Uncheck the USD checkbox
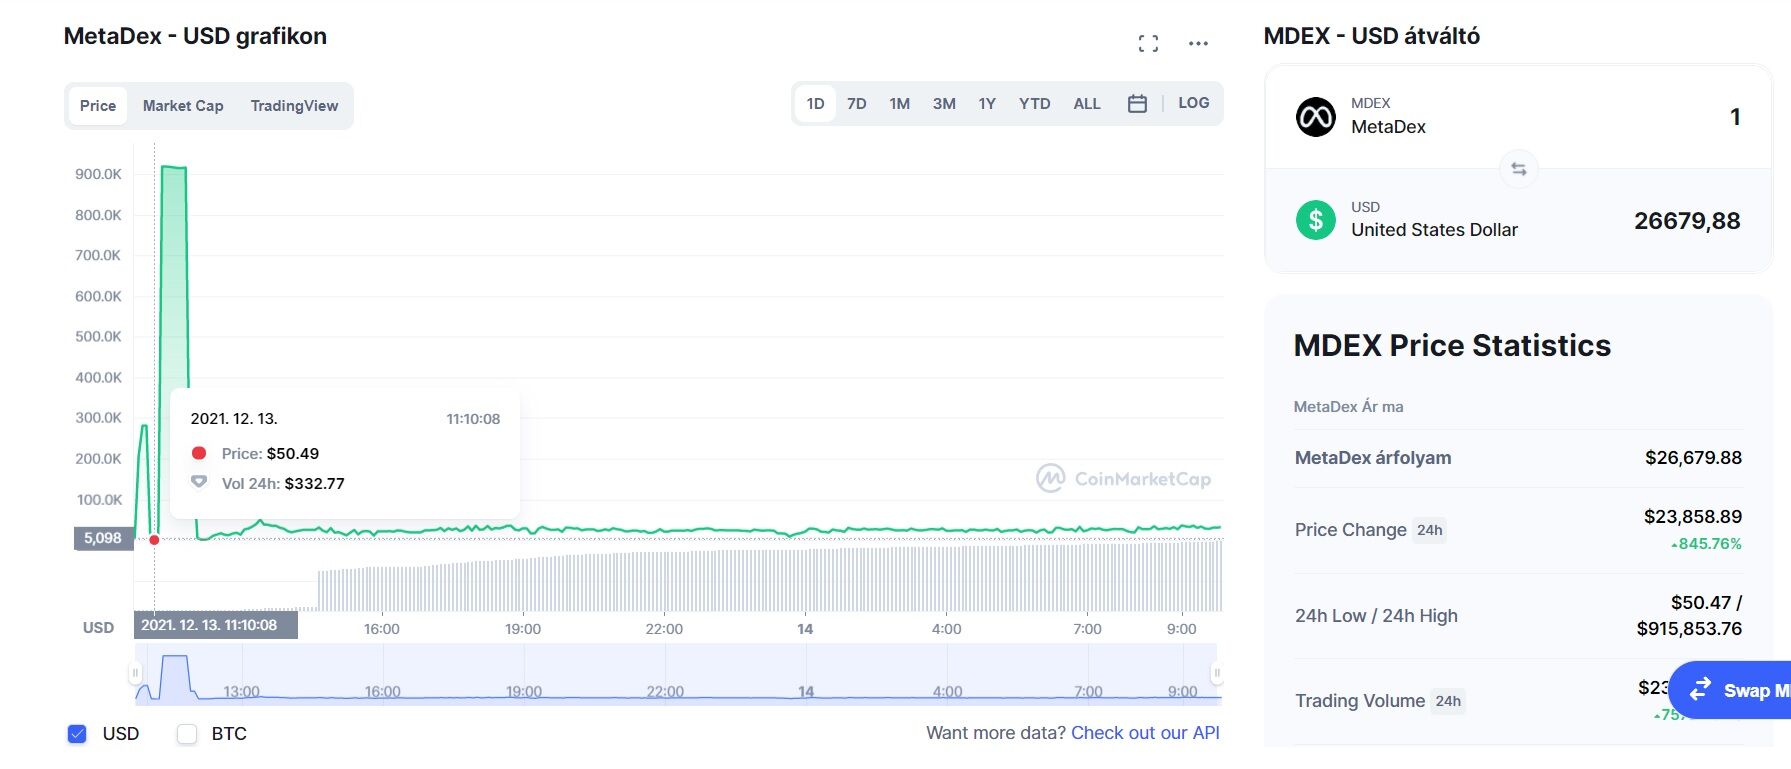Image resolution: width=1791 pixels, height=769 pixels. pos(77,734)
